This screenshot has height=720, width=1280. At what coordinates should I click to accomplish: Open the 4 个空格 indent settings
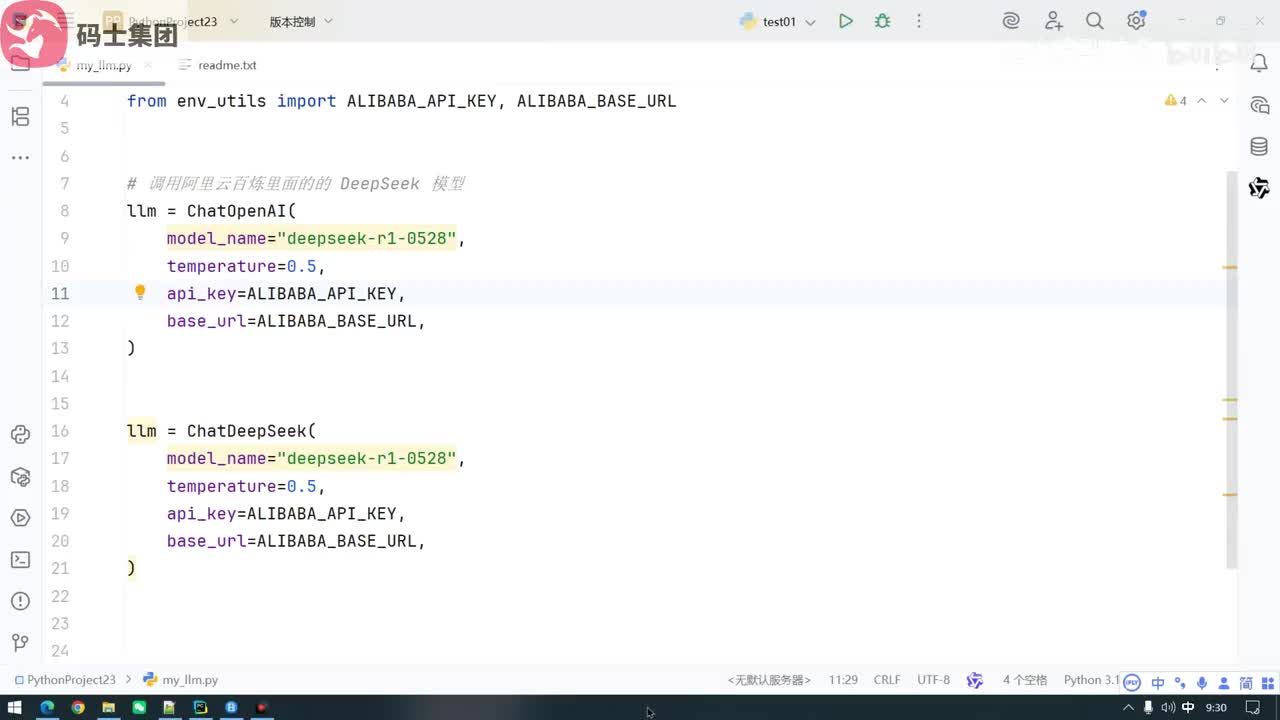(x=1025, y=680)
